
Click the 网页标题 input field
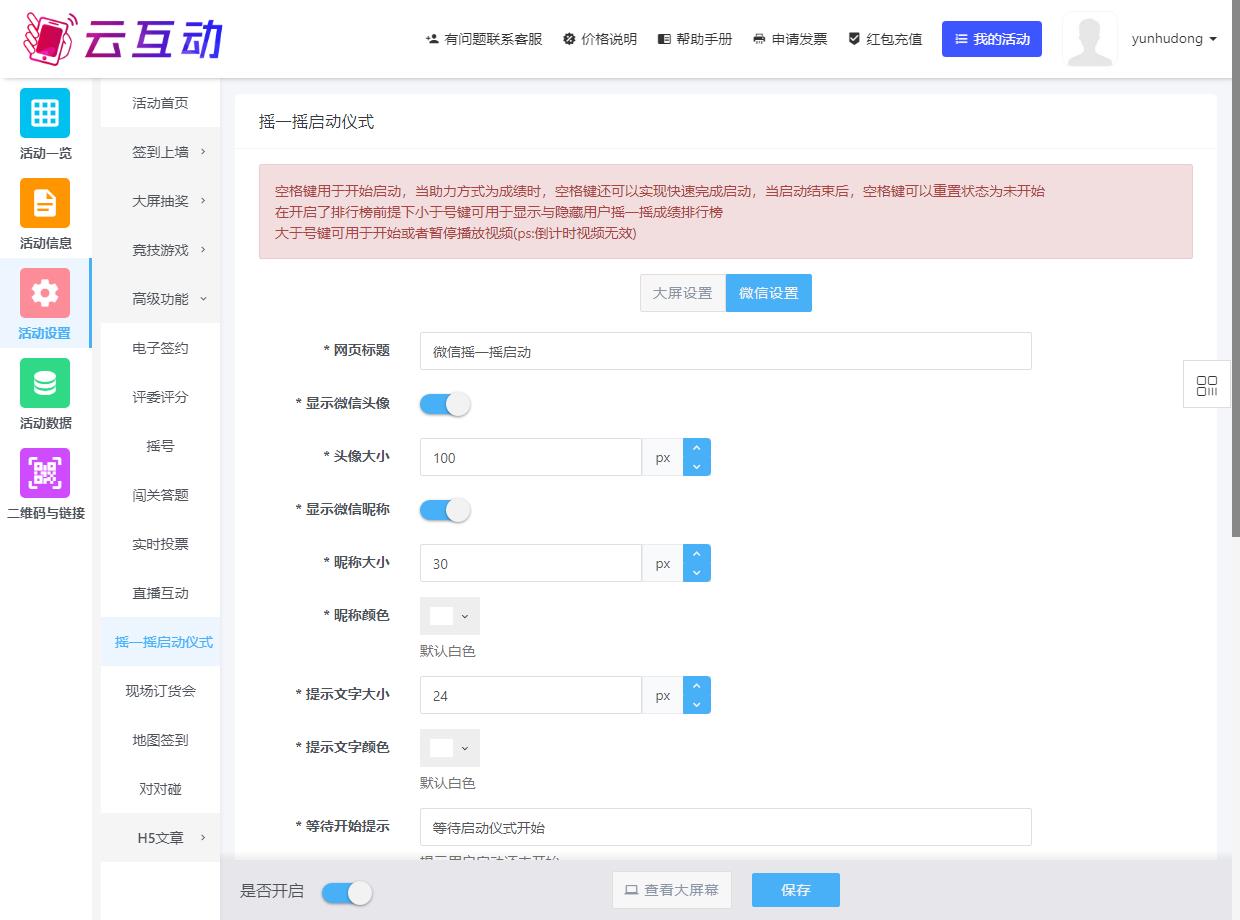tap(725, 351)
